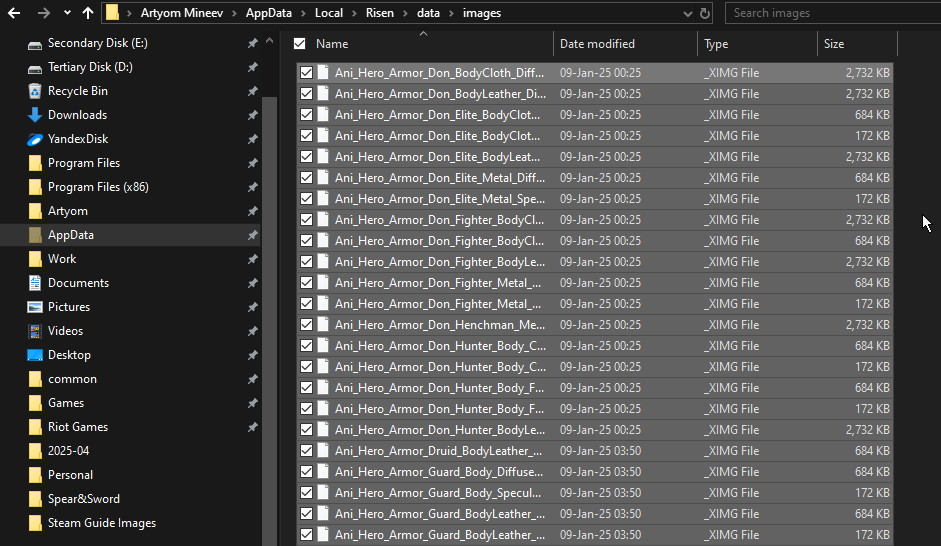Select AppData in address path
Screen dimensions: 941x546
(268, 13)
